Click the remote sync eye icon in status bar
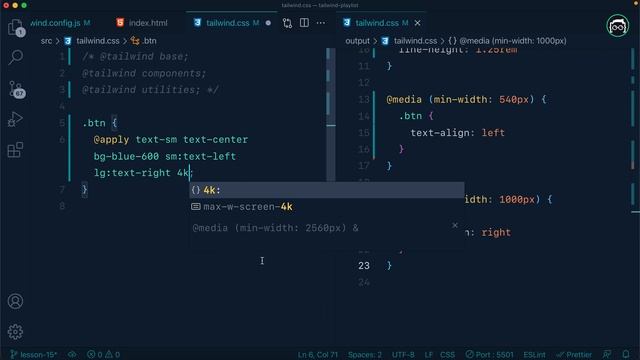The height and width of the screenshot is (360, 640). [x=72, y=354]
